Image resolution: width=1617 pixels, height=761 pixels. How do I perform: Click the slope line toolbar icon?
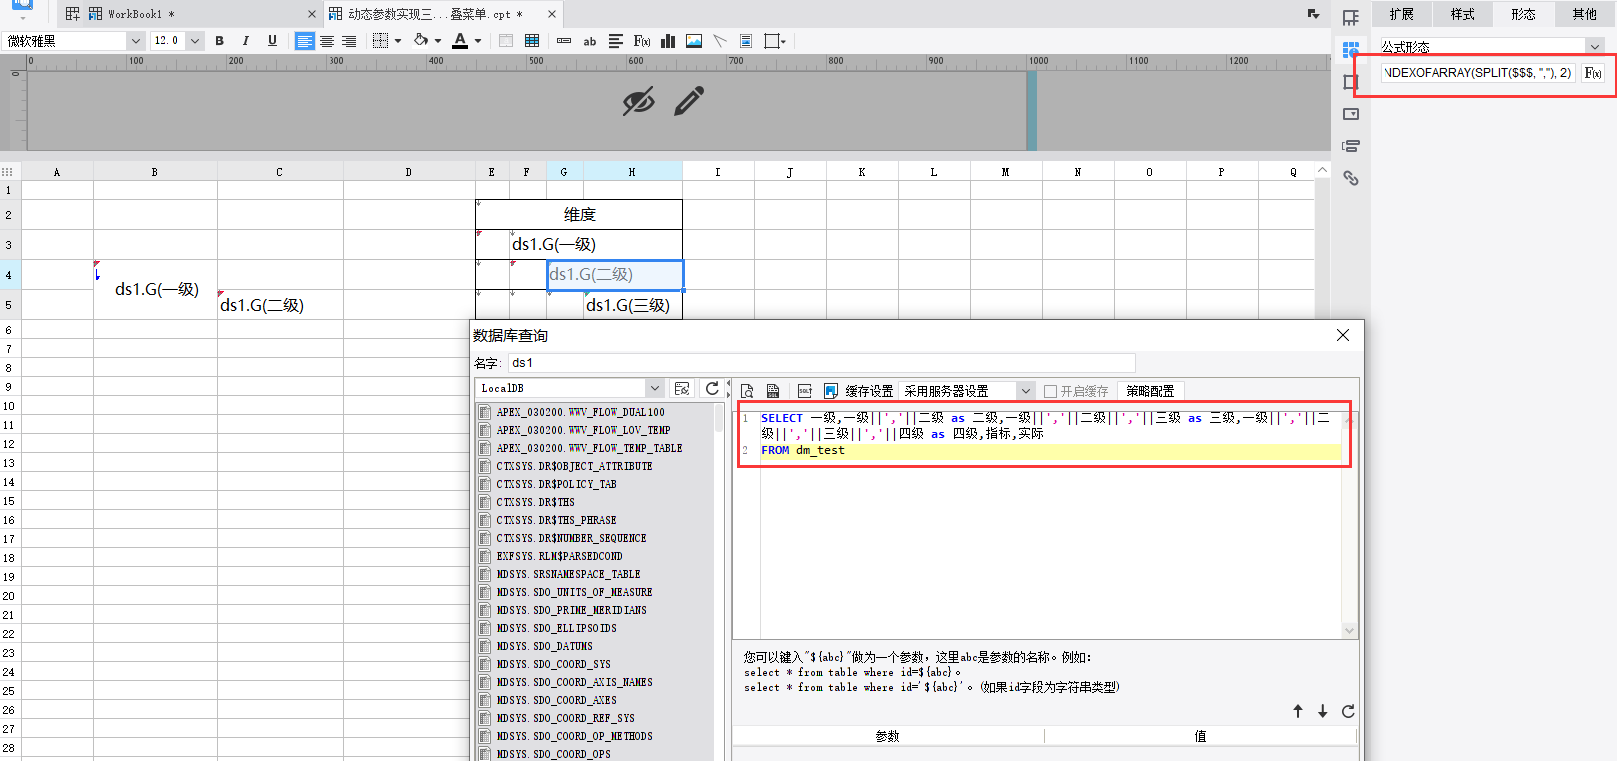pyautogui.click(x=720, y=41)
